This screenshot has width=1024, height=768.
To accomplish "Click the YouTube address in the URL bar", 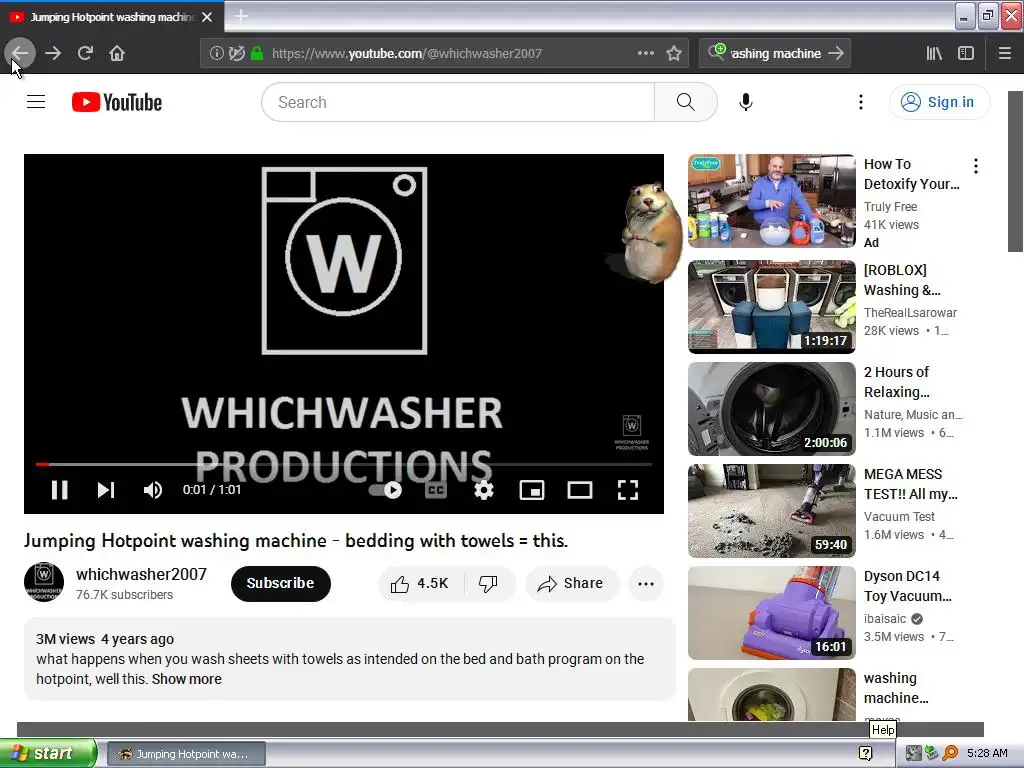I will click(407, 54).
